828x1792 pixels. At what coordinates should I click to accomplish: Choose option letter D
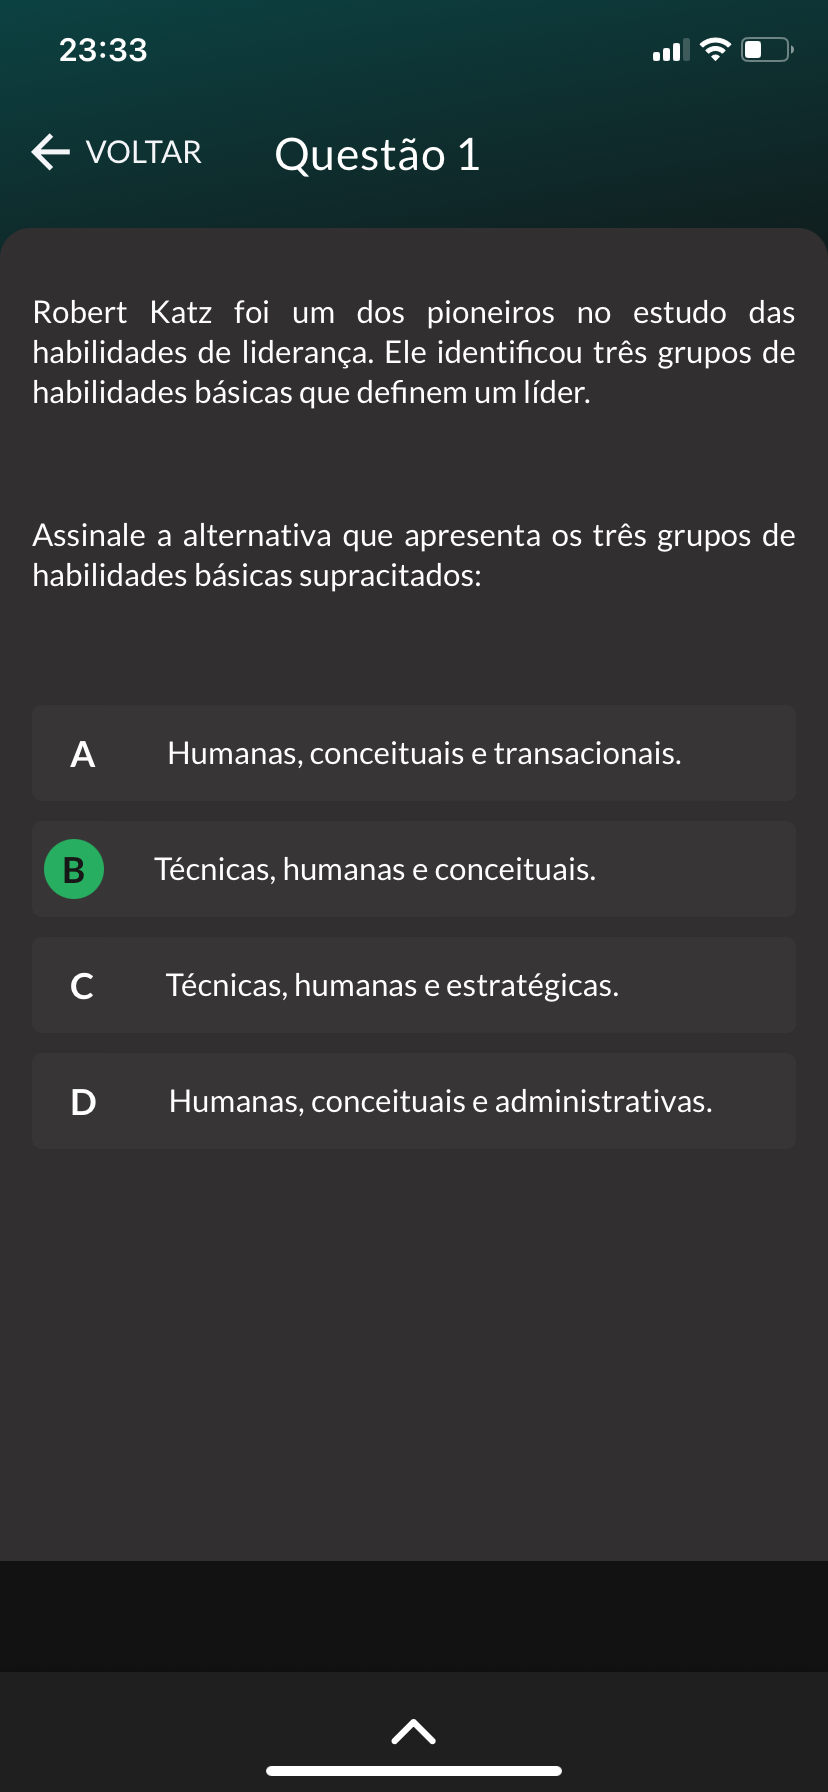[83, 1102]
